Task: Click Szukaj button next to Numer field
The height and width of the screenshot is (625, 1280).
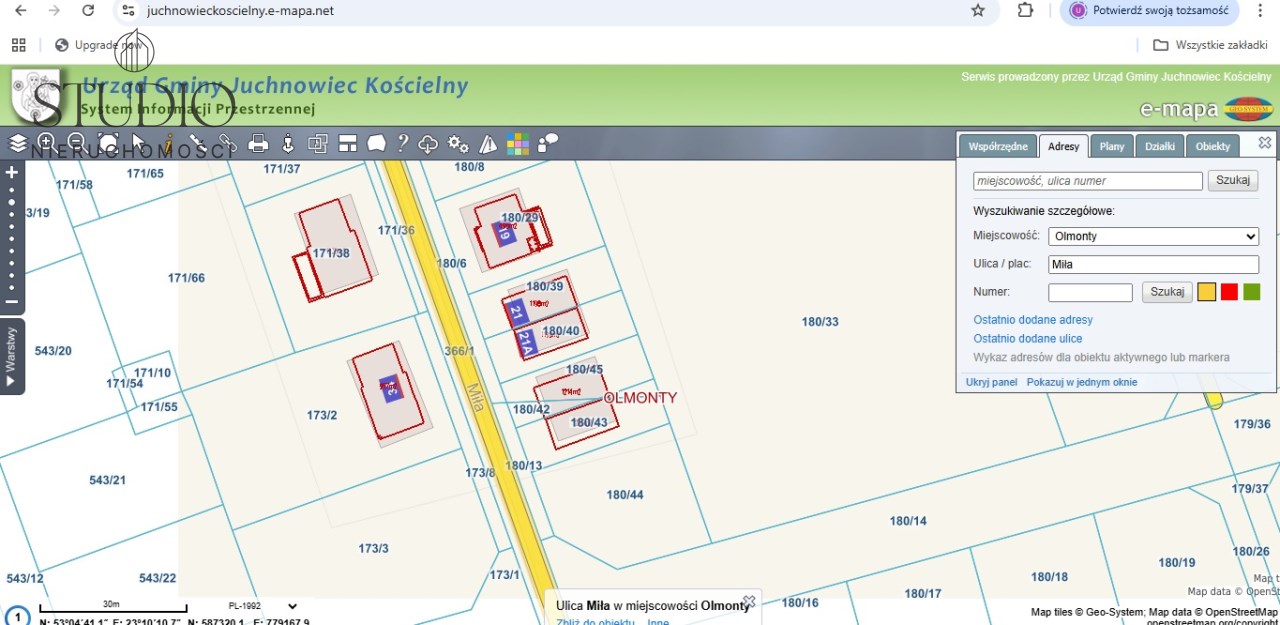Action: 1167,292
